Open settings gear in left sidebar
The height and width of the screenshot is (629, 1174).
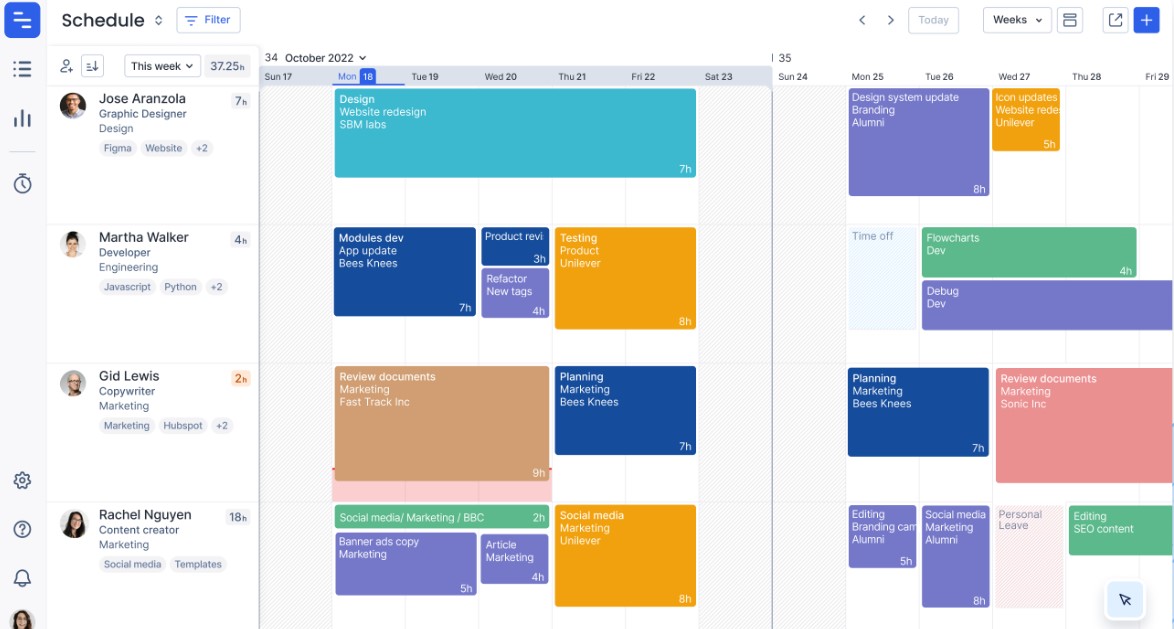tap(22, 480)
